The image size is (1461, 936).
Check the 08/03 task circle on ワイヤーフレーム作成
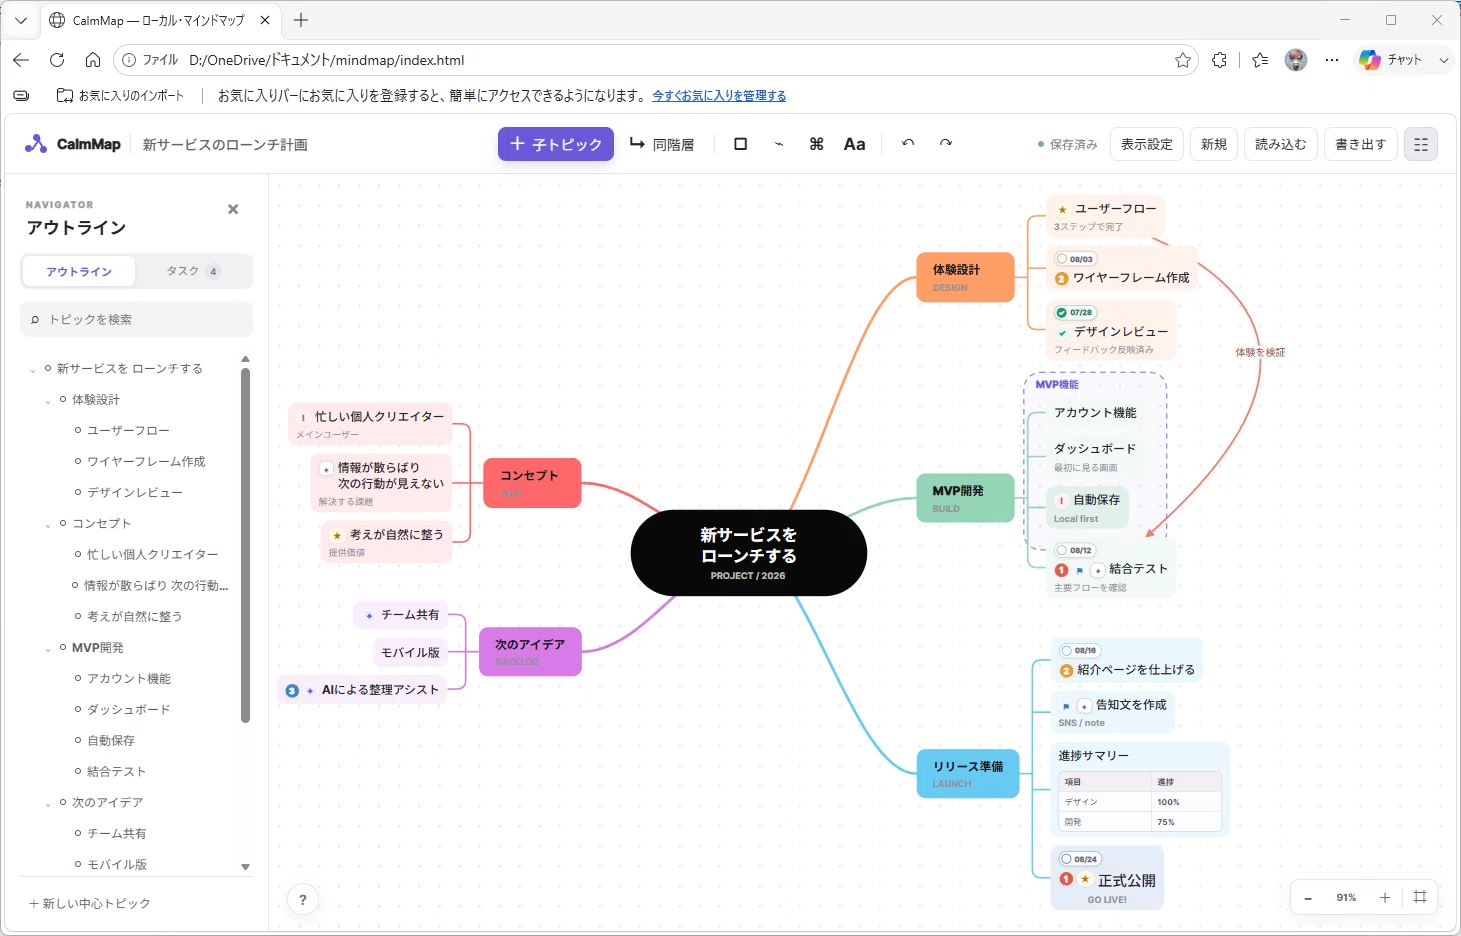tap(1062, 259)
